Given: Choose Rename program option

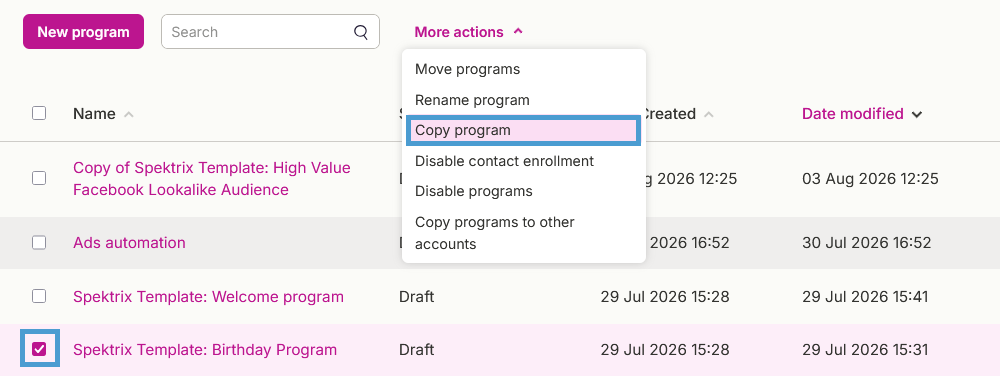Looking at the screenshot, I should pyautogui.click(x=523, y=100).
